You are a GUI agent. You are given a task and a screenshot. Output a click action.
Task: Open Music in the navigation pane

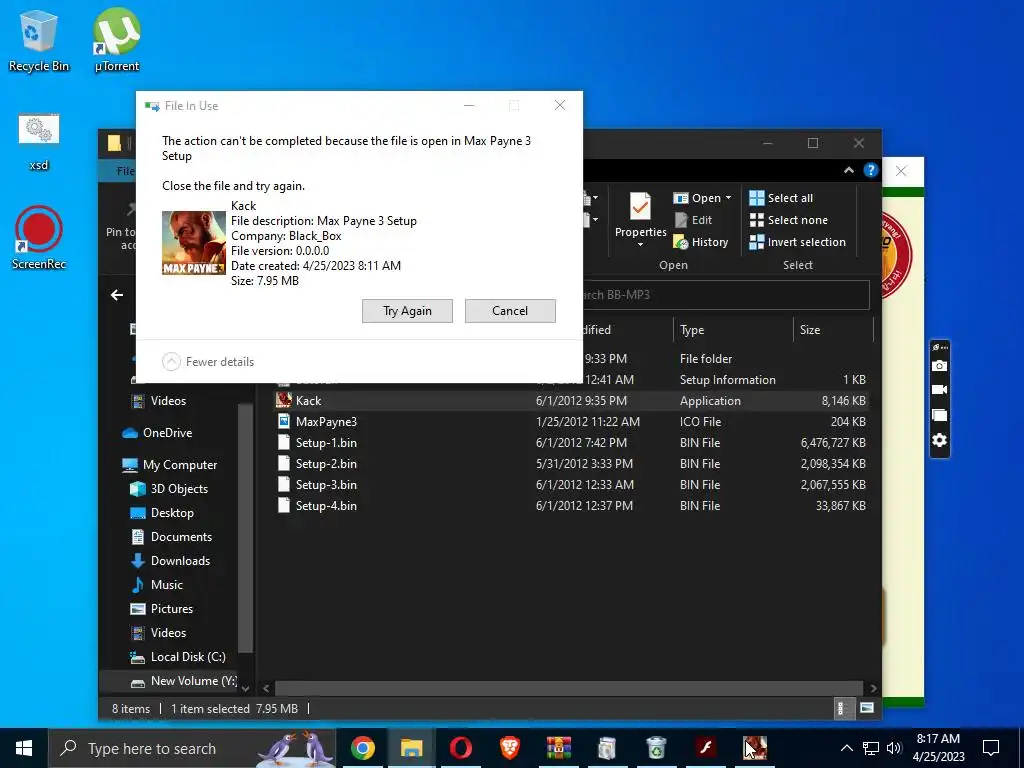click(157, 585)
